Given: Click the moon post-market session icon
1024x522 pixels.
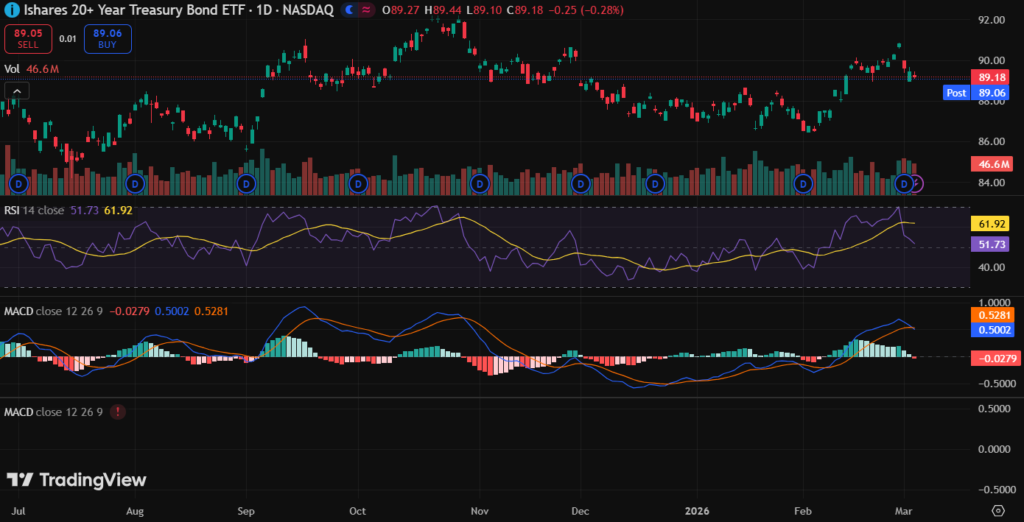Looking at the screenshot, I should [x=349, y=10].
